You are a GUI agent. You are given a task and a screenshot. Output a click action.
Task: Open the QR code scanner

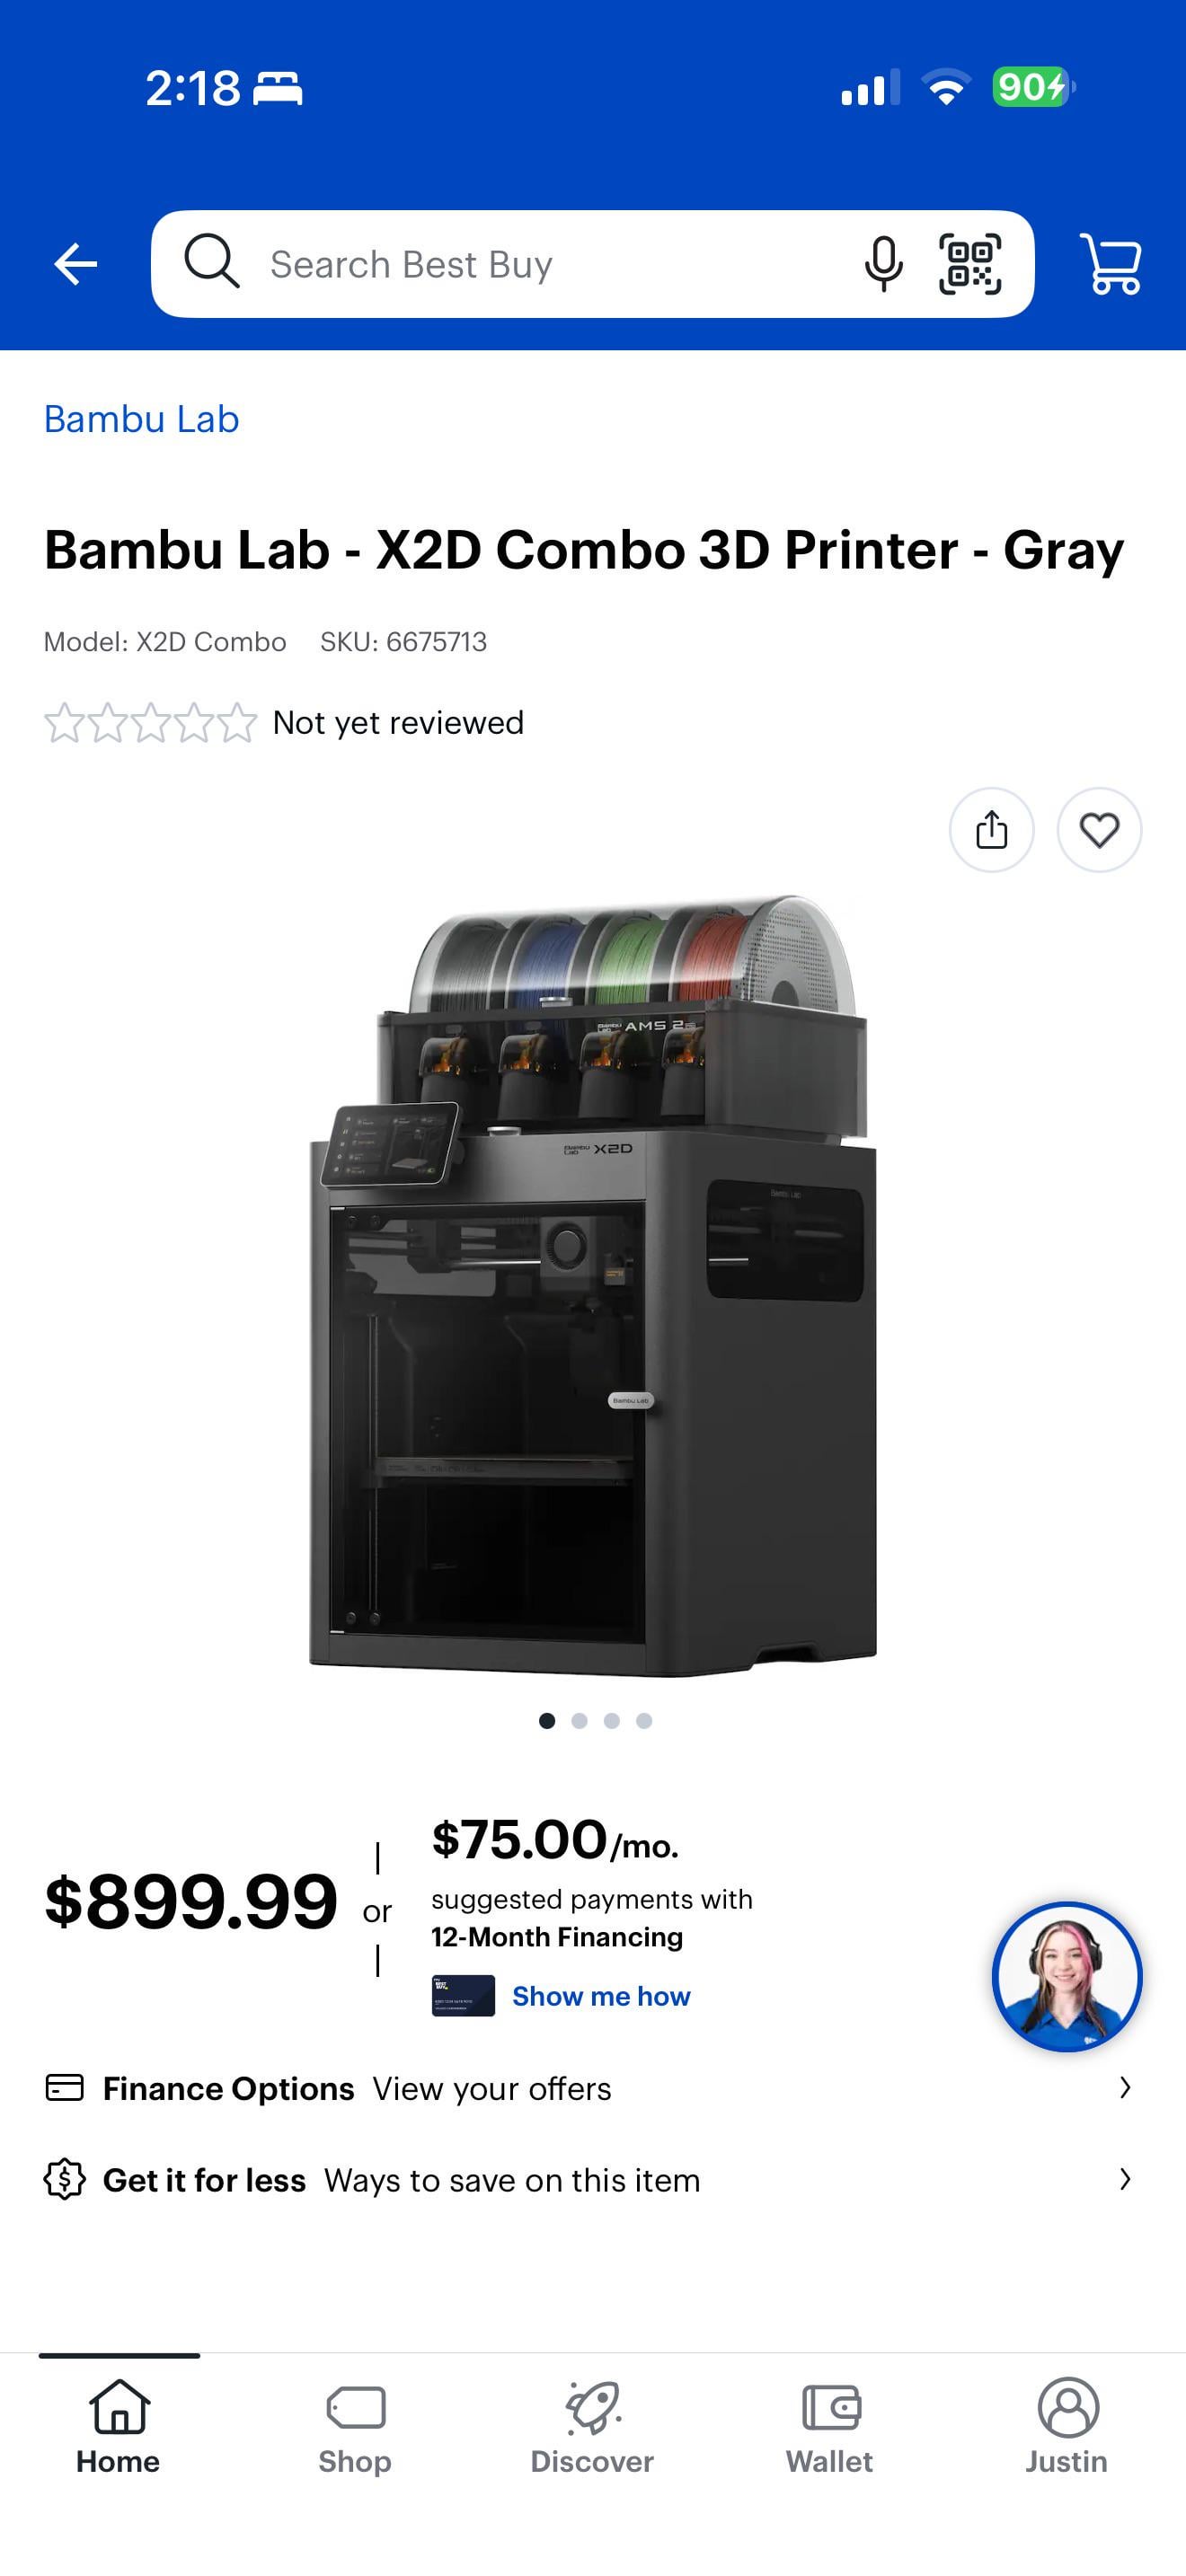click(969, 264)
